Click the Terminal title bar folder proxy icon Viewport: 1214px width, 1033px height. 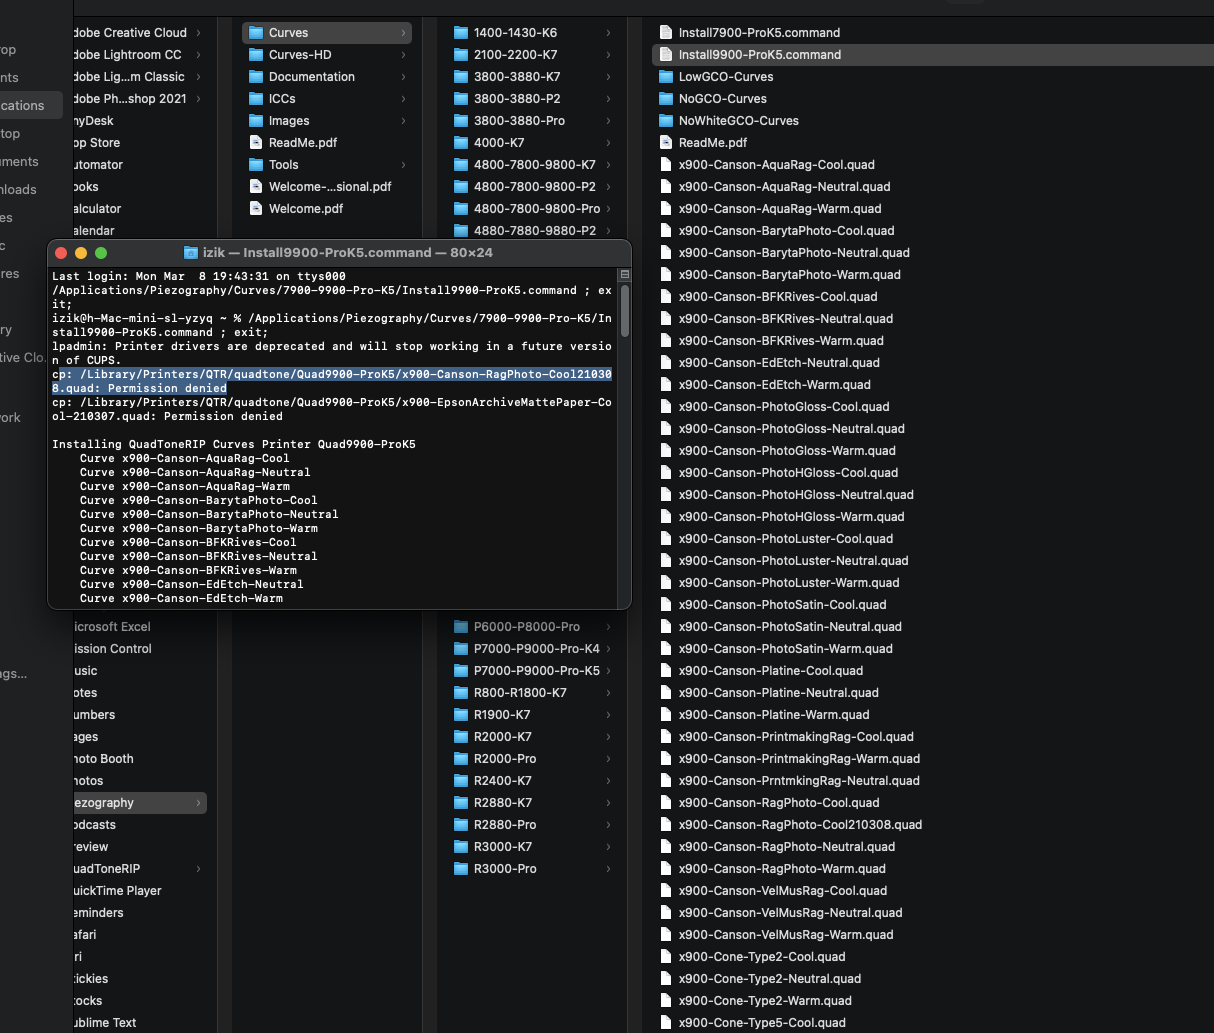click(x=191, y=253)
